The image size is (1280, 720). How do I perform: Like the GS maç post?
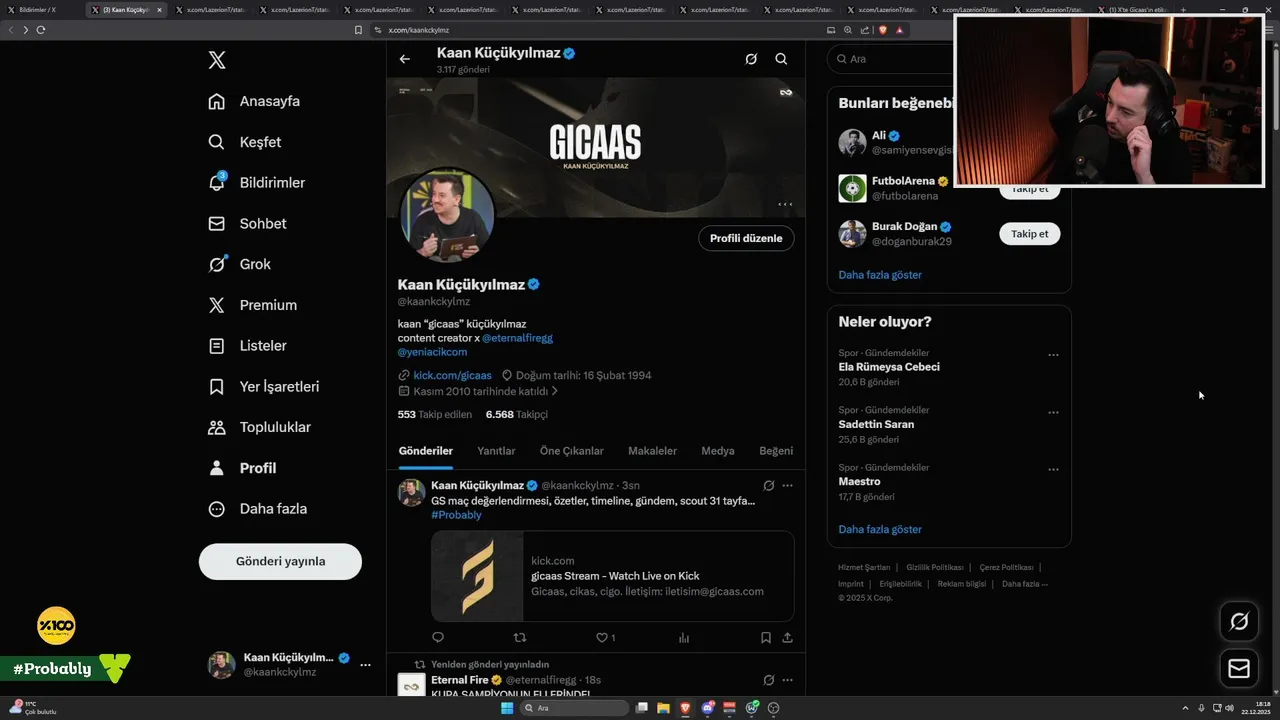602,637
